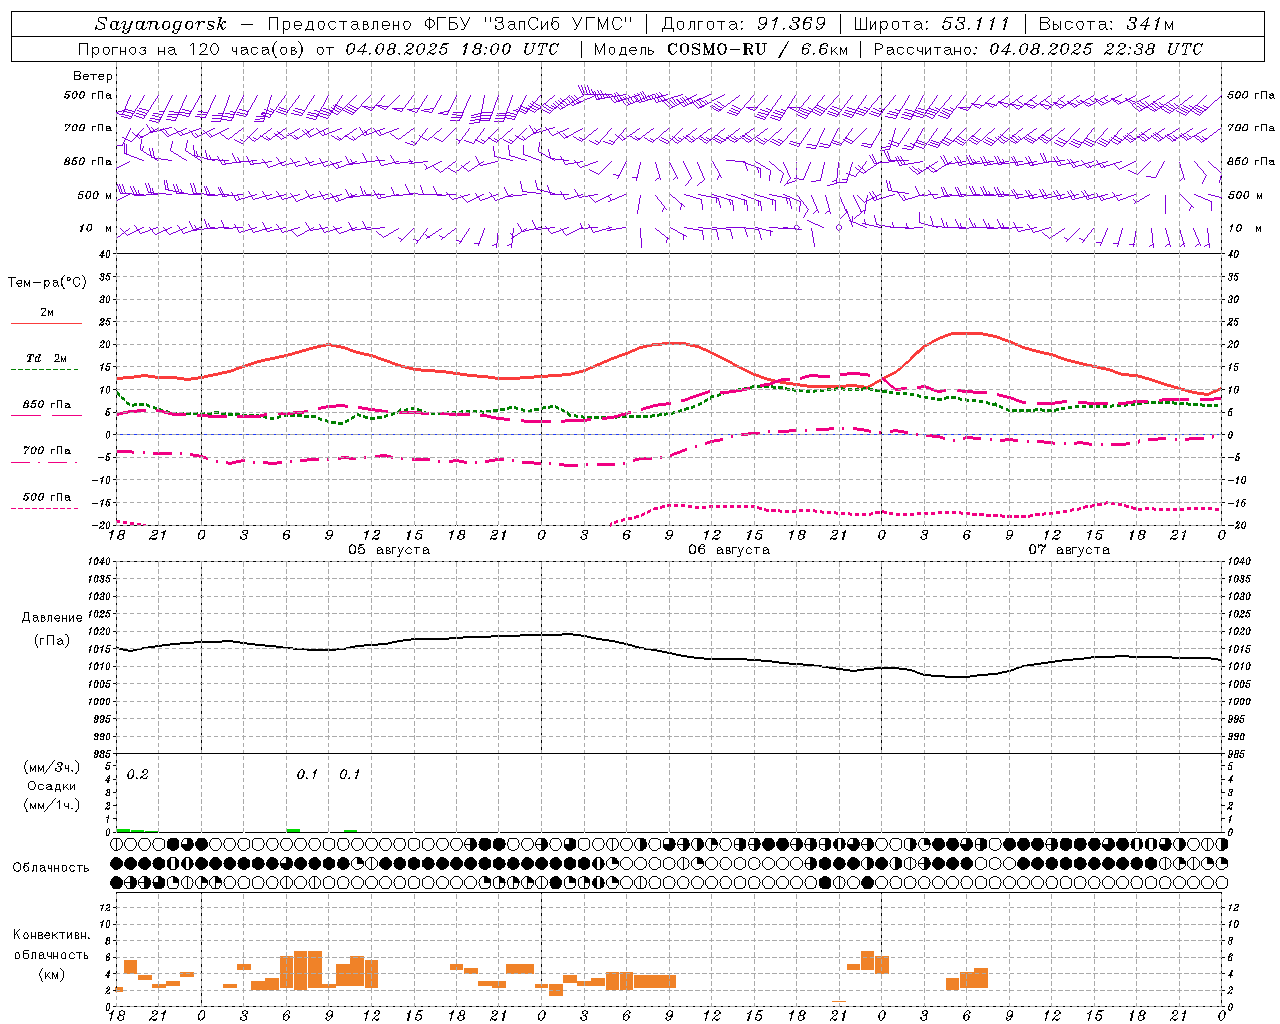Screen dimensions: 1280x1024
Task: Click '1040' on the left pressure axis
Action: [x=97, y=561]
